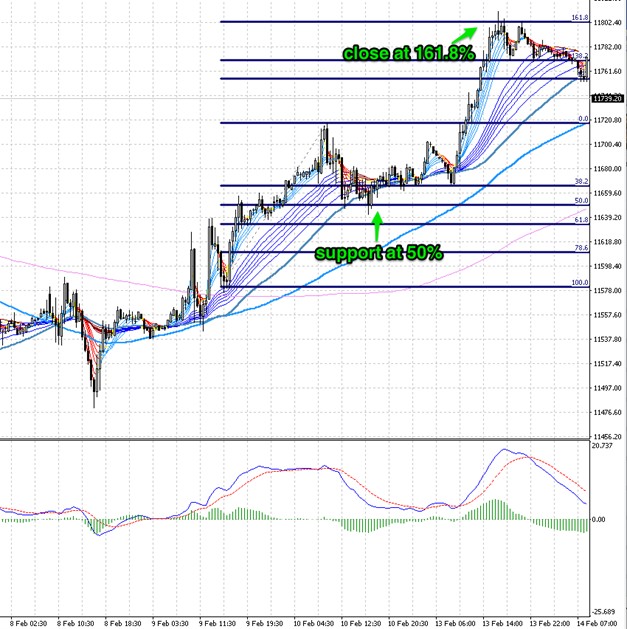Click price axis value 11720.80
Viewport: 627px width, 629px height.
[607, 120]
